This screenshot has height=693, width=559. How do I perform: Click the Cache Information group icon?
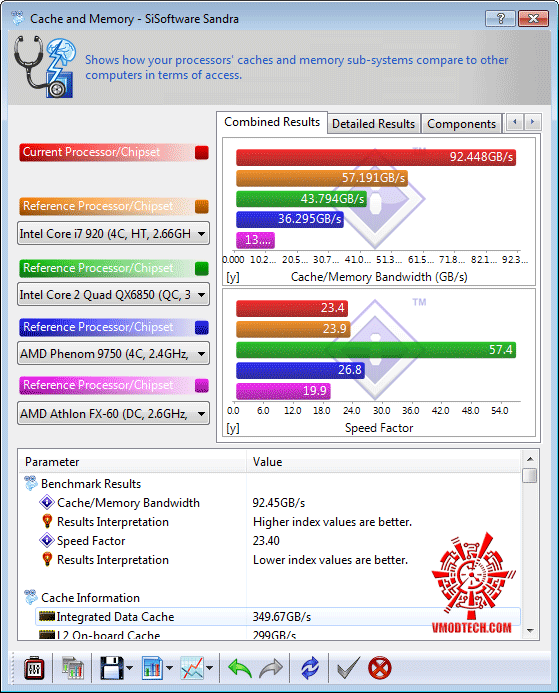[30, 597]
